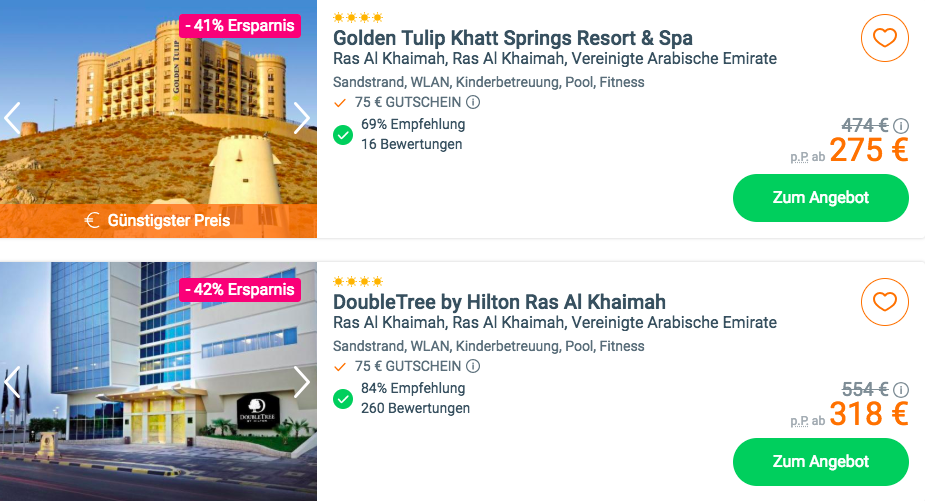Viewport: 925px width, 501px height.
Task: Open the 16 Bewertungen reviews link
Action: coord(412,144)
